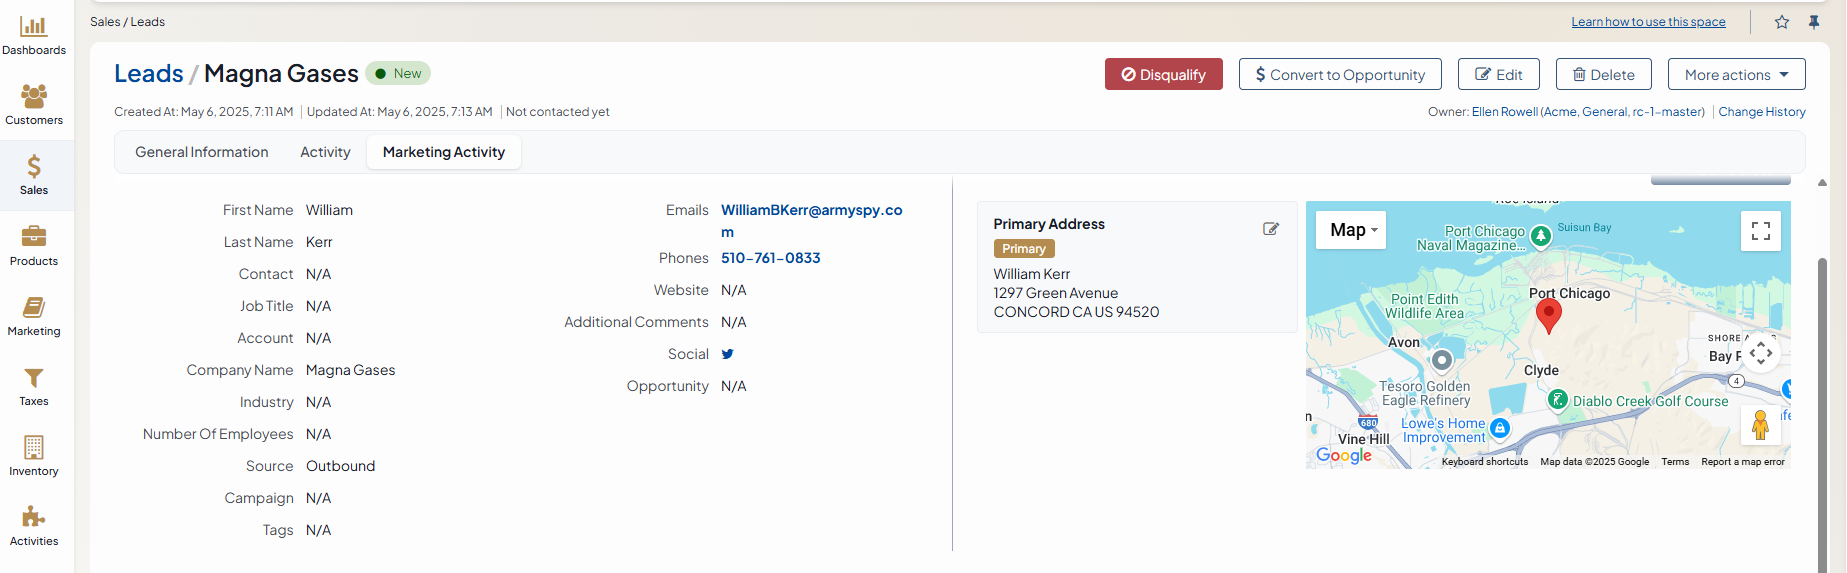This screenshot has height=573, width=1847.
Task: Toggle fullscreen view on the map
Action: (1761, 231)
